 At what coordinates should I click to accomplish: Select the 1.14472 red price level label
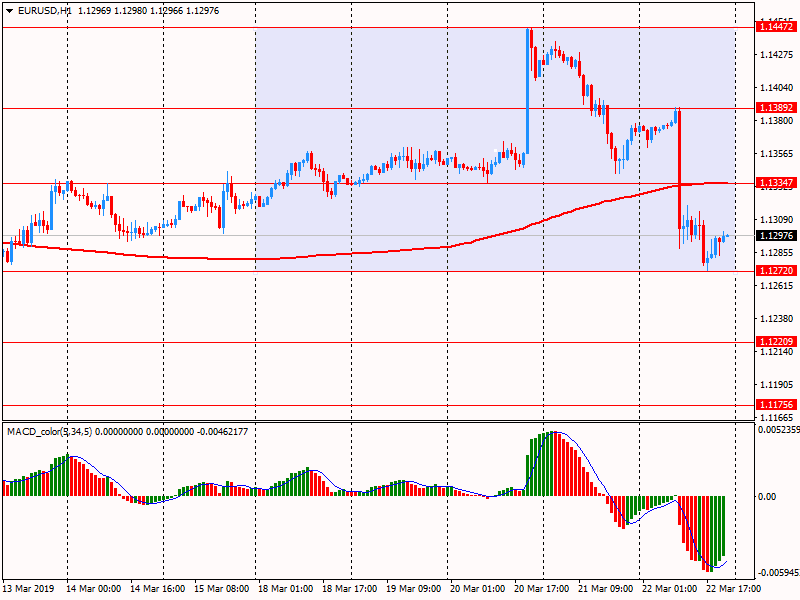tap(776, 27)
